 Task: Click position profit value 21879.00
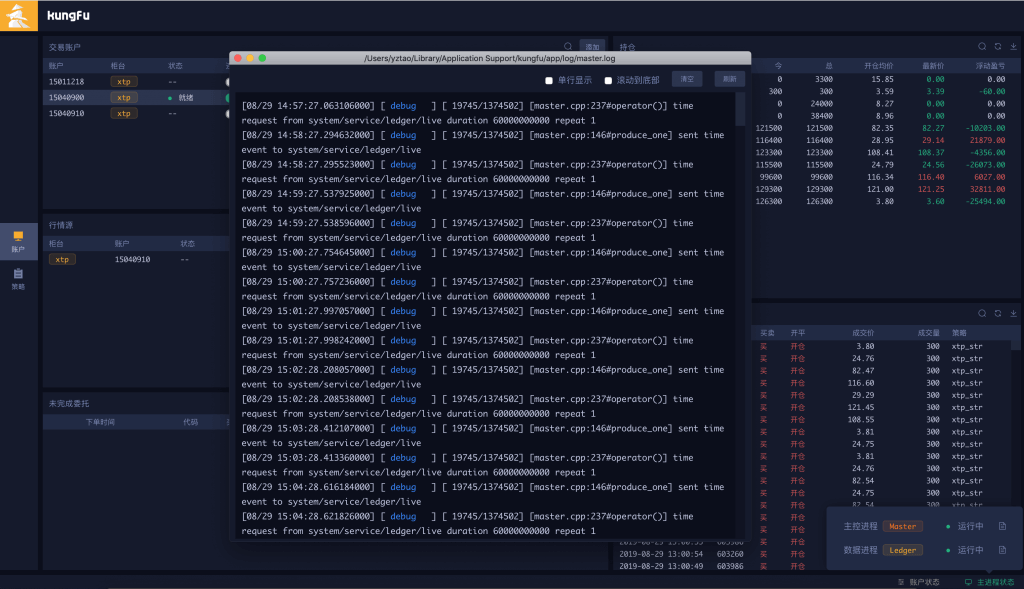click(x=987, y=140)
